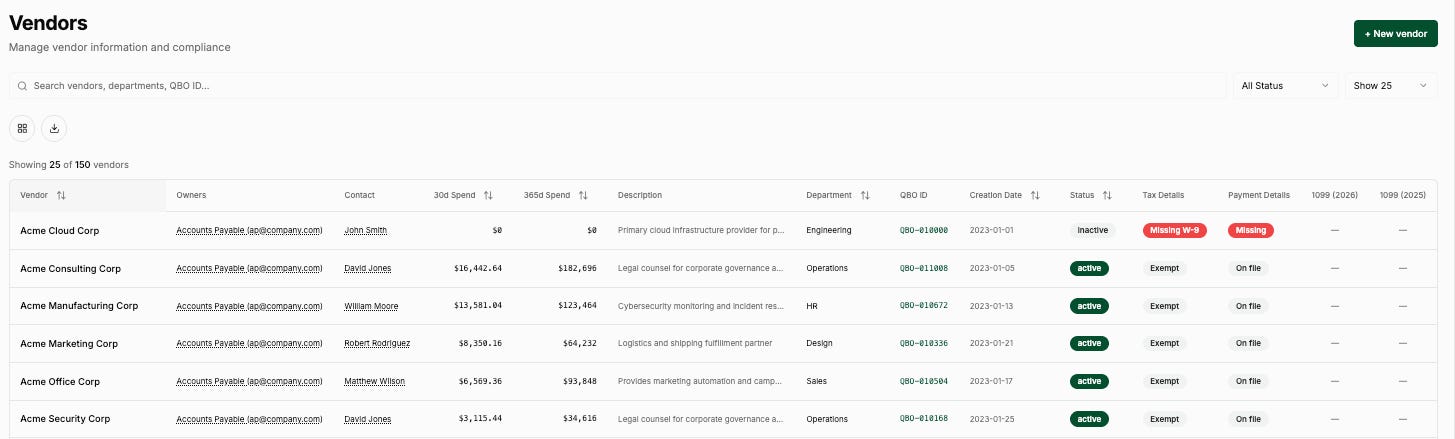The image size is (1455, 439).
Task: Click the red Missing payment badge
Action: pos(1250,230)
